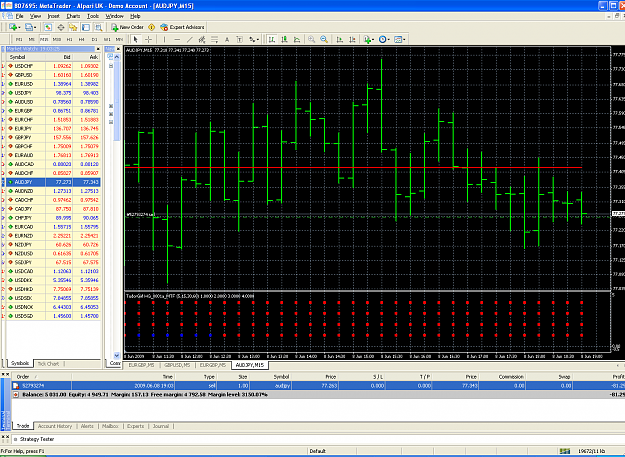This screenshot has height=457, width=625.
Task: Switch to the Experts tab
Action: (135, 426)
